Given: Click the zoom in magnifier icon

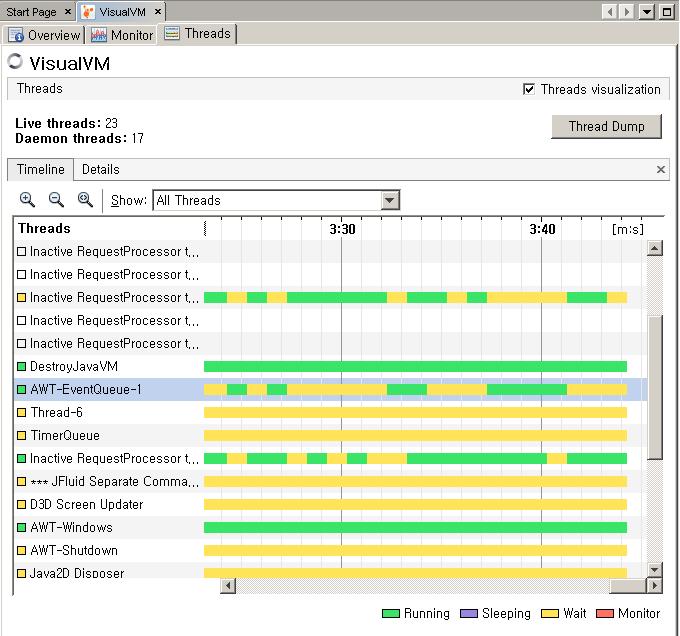Looking at the screenshot, I should pos(27,200).
